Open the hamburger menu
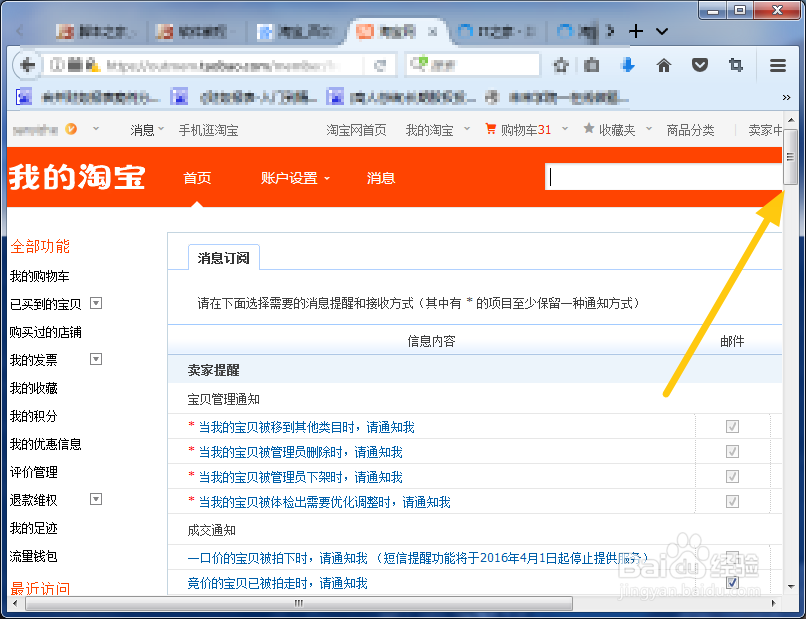The width and height of the screenshot is (806, 619). 778,65
